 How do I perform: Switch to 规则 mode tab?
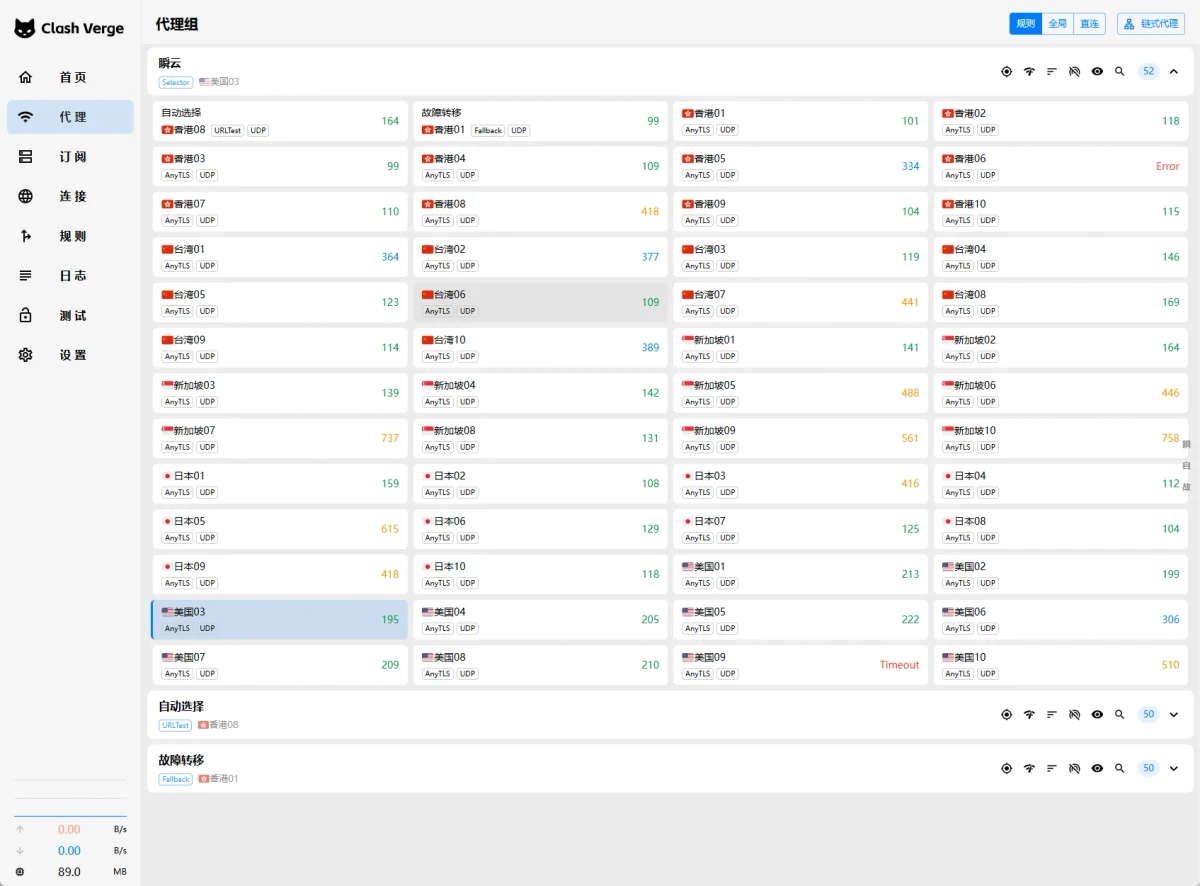click(1026, 24)
